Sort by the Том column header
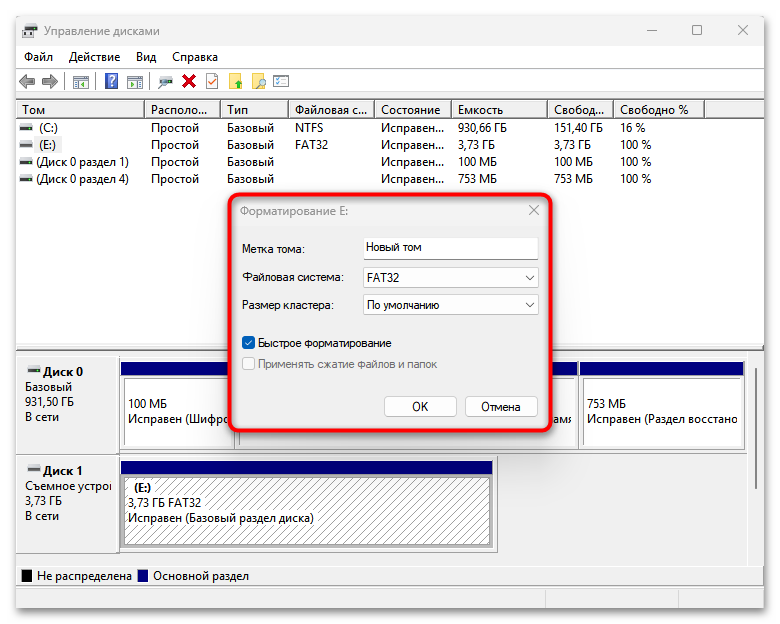780x624 pixels. tap(80, 109)
